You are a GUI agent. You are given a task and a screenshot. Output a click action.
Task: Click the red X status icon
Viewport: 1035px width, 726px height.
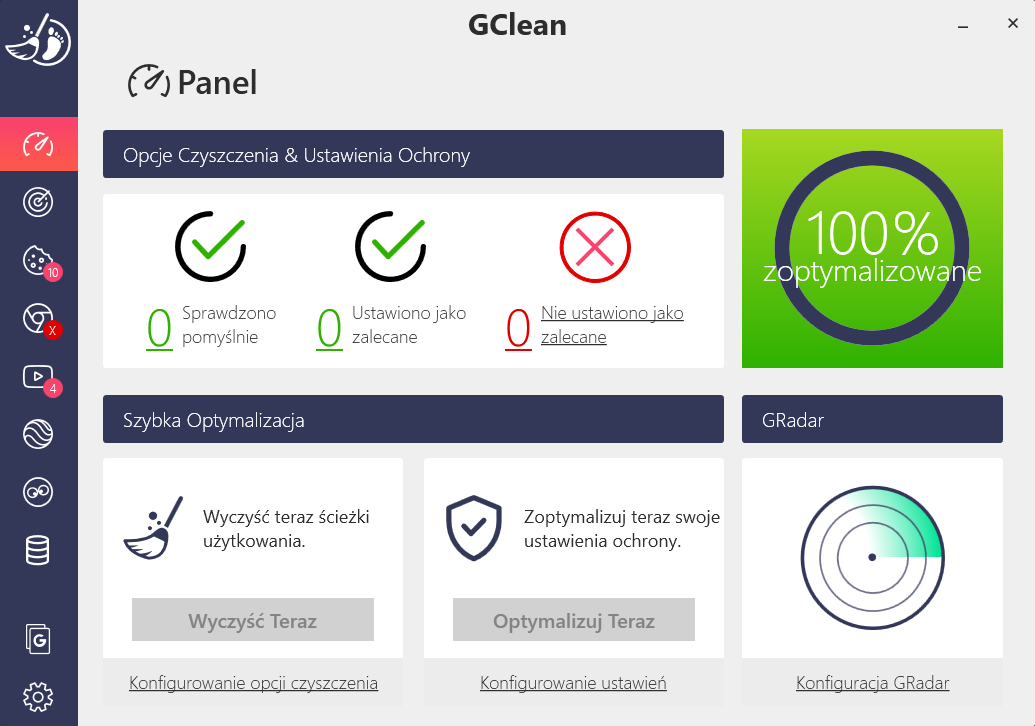coord(595,247)
